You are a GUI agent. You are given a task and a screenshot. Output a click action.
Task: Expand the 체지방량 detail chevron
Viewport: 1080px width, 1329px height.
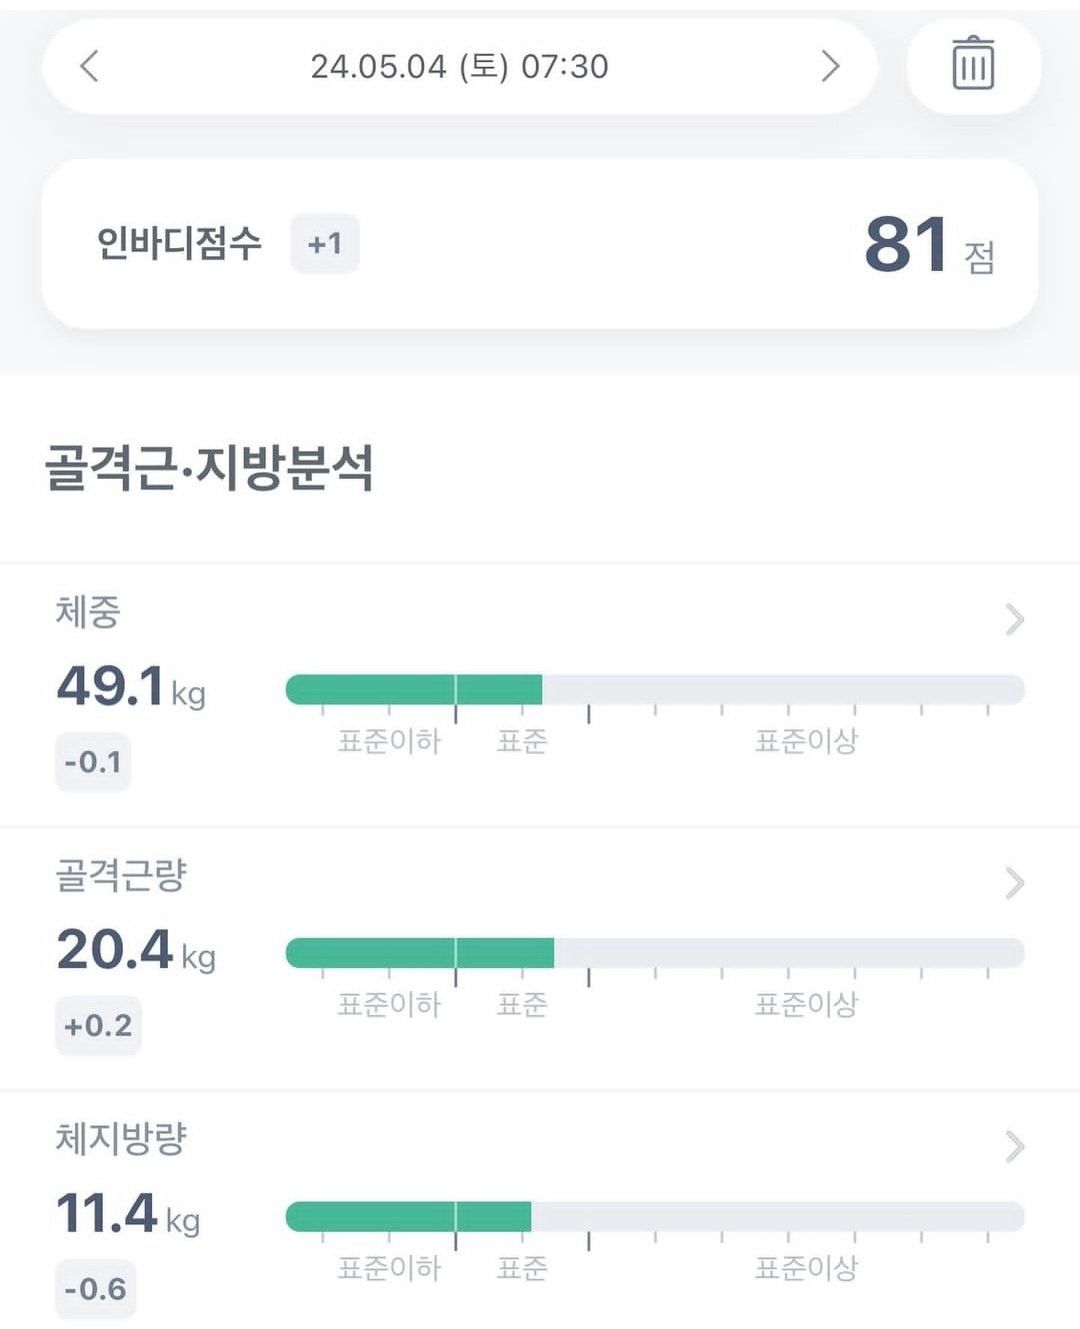pyautogui.click(x=1014, y=1146)
